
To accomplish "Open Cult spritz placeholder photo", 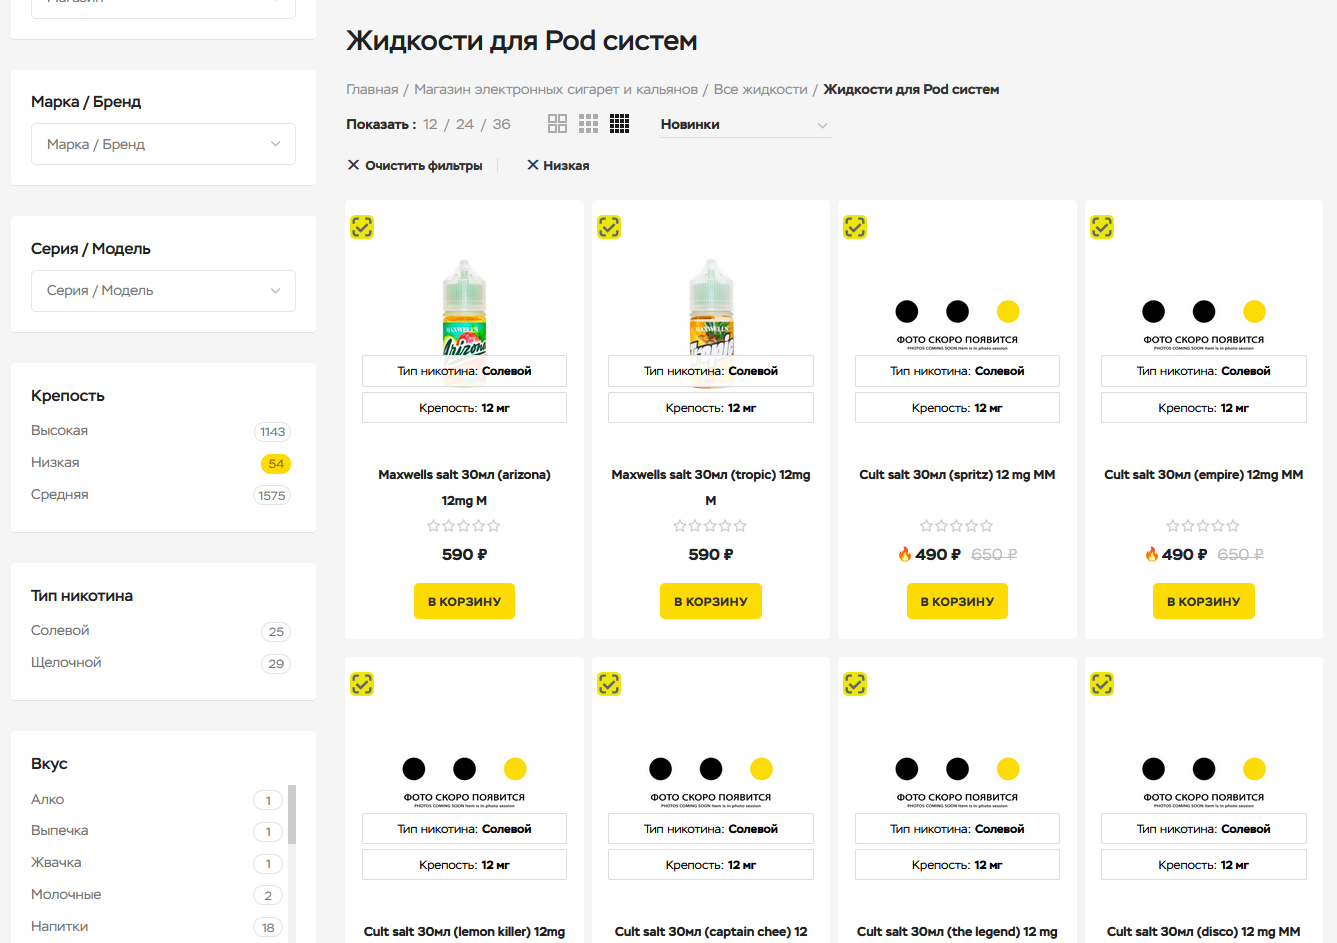I will [x=957, y=324].
